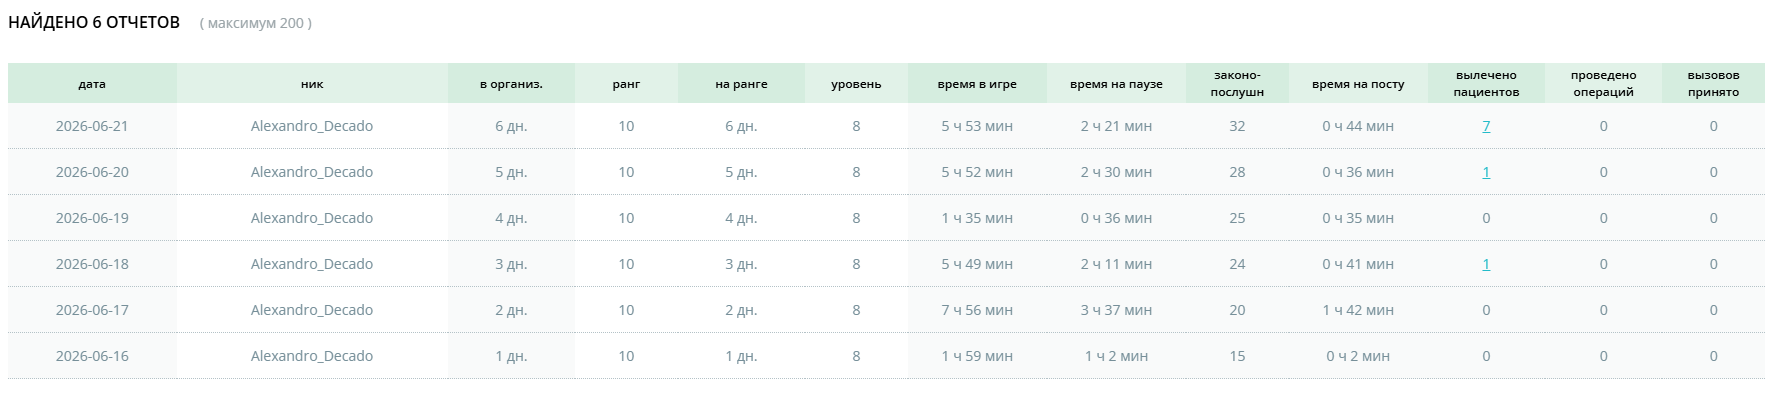Click the "вылечено пациентов" column header
Viewport: 1770px width, 418px height.
coord(1486,83)
